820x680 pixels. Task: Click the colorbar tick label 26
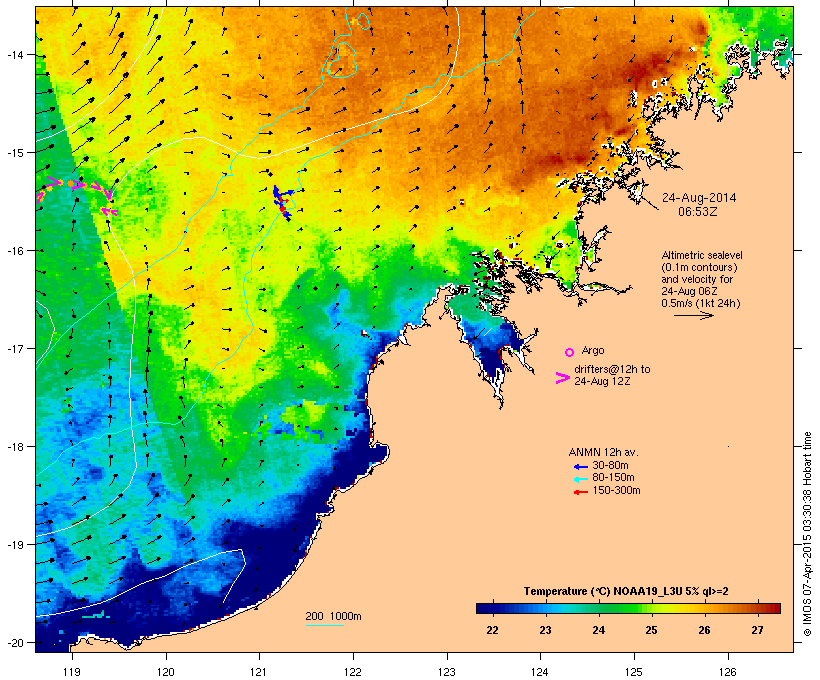tap(704, 630)
